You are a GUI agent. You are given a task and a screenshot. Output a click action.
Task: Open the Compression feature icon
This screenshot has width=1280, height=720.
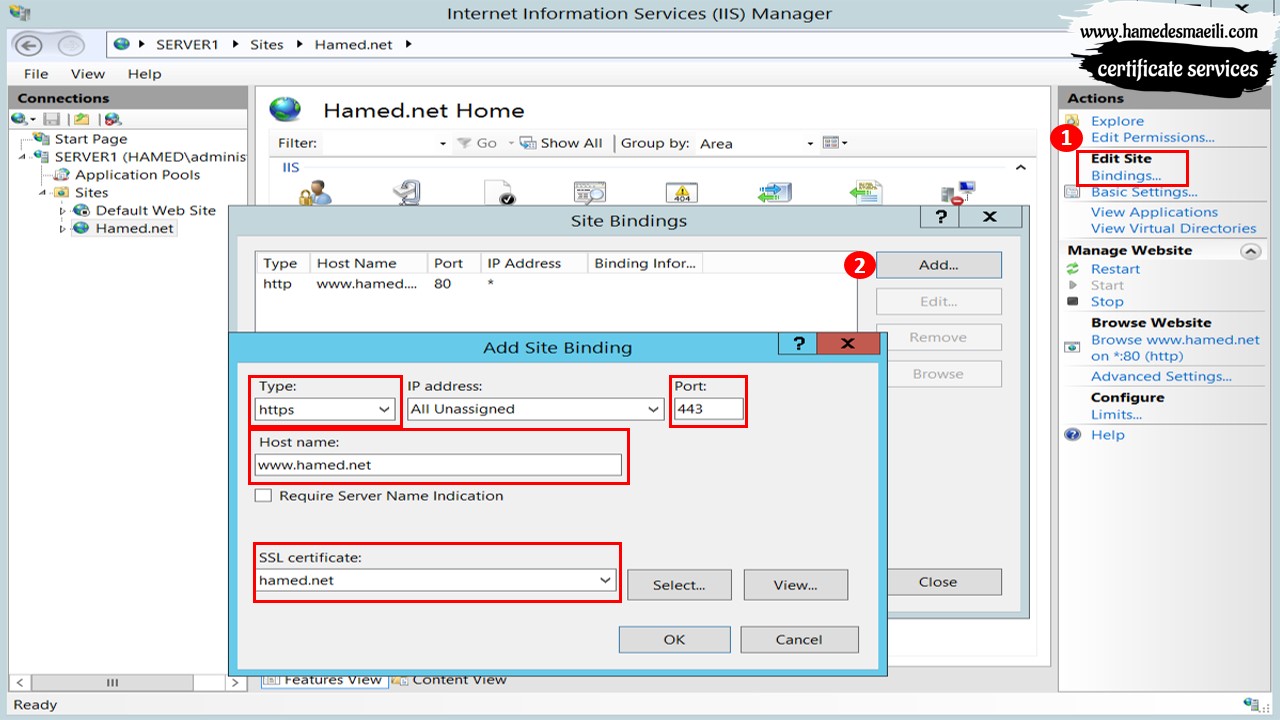[407, 193]
